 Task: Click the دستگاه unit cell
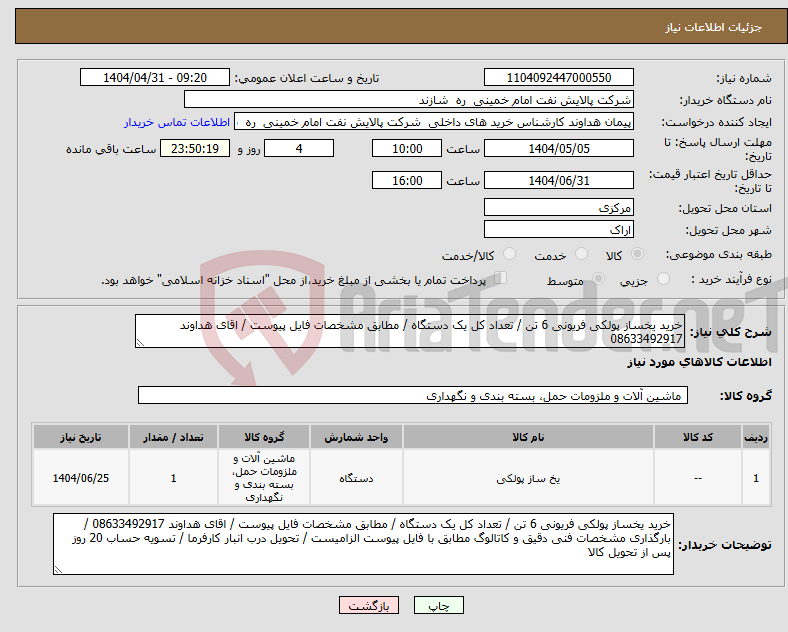356,478
